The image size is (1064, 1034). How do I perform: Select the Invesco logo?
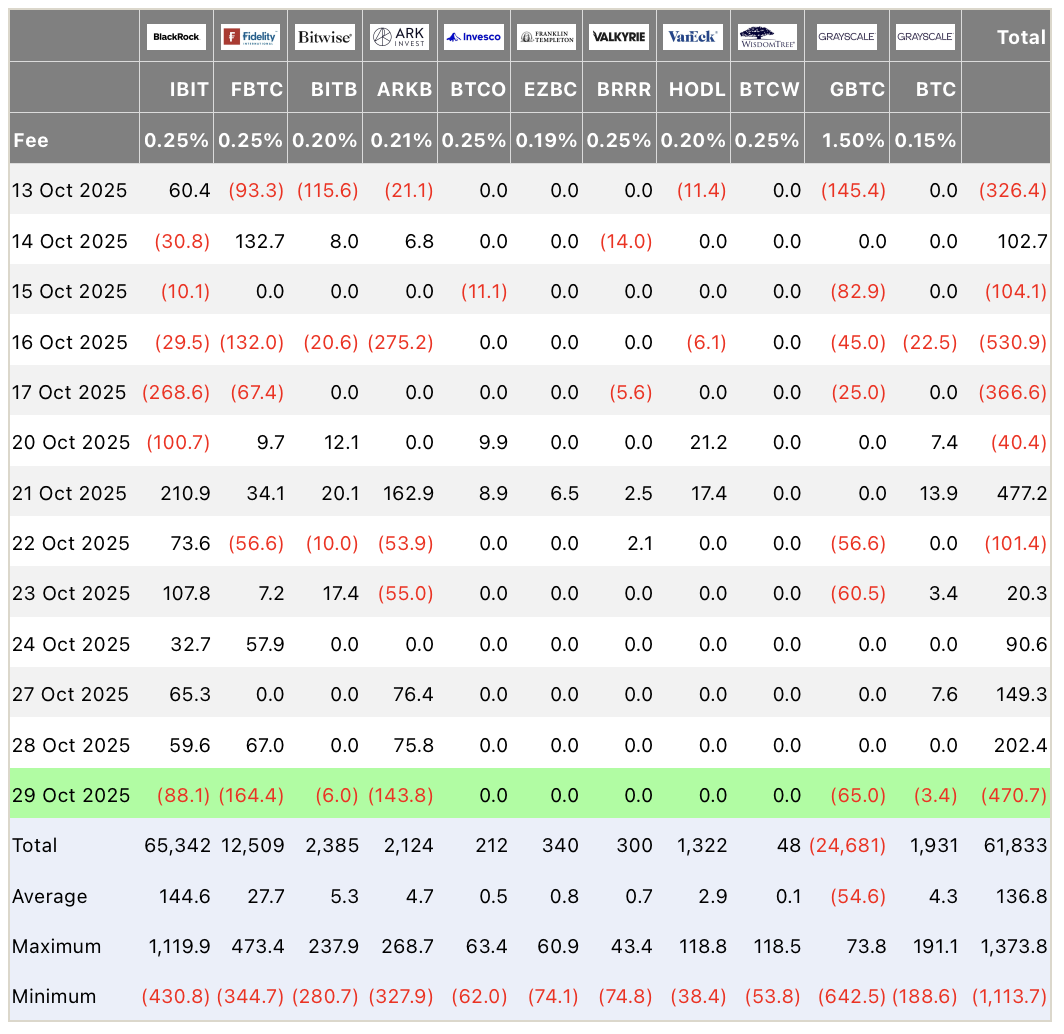(x=473, y=37)
